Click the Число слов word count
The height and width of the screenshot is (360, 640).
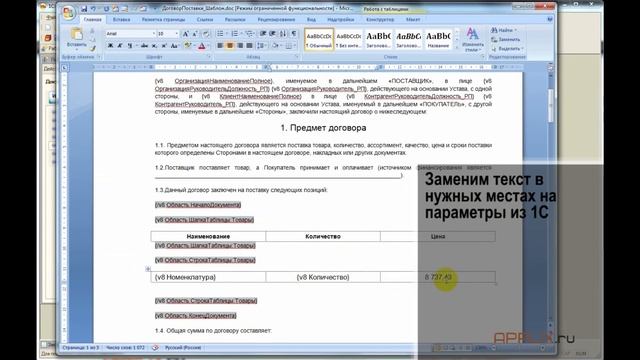[125, 348]
